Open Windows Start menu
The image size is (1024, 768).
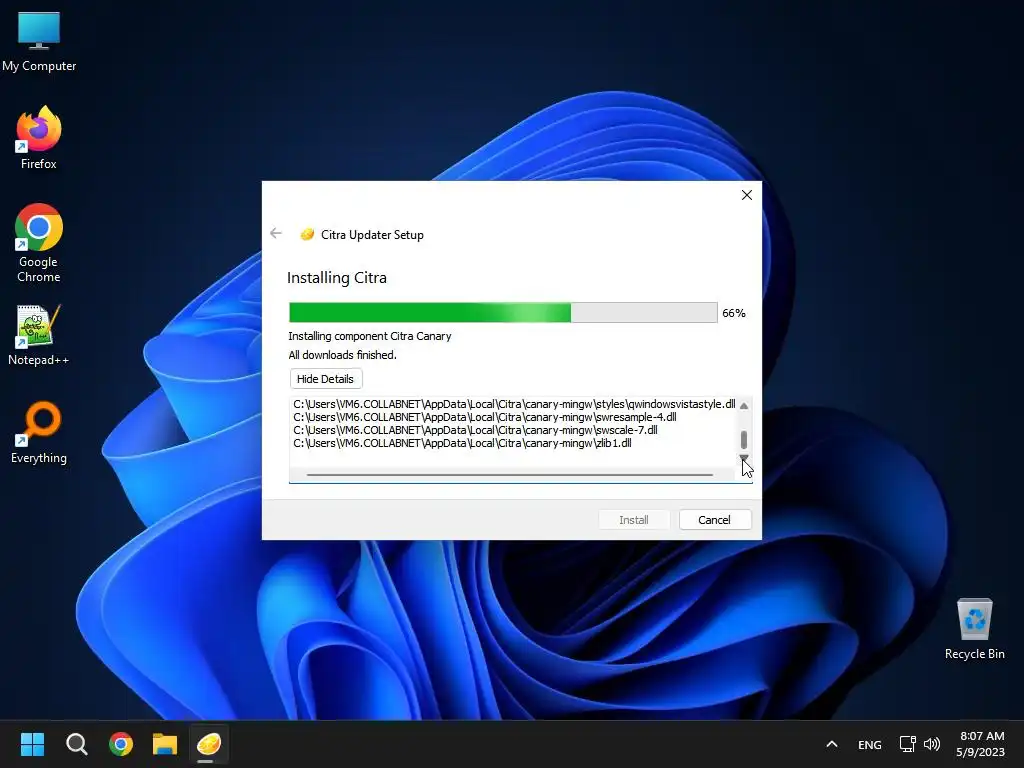click(32, 744)
